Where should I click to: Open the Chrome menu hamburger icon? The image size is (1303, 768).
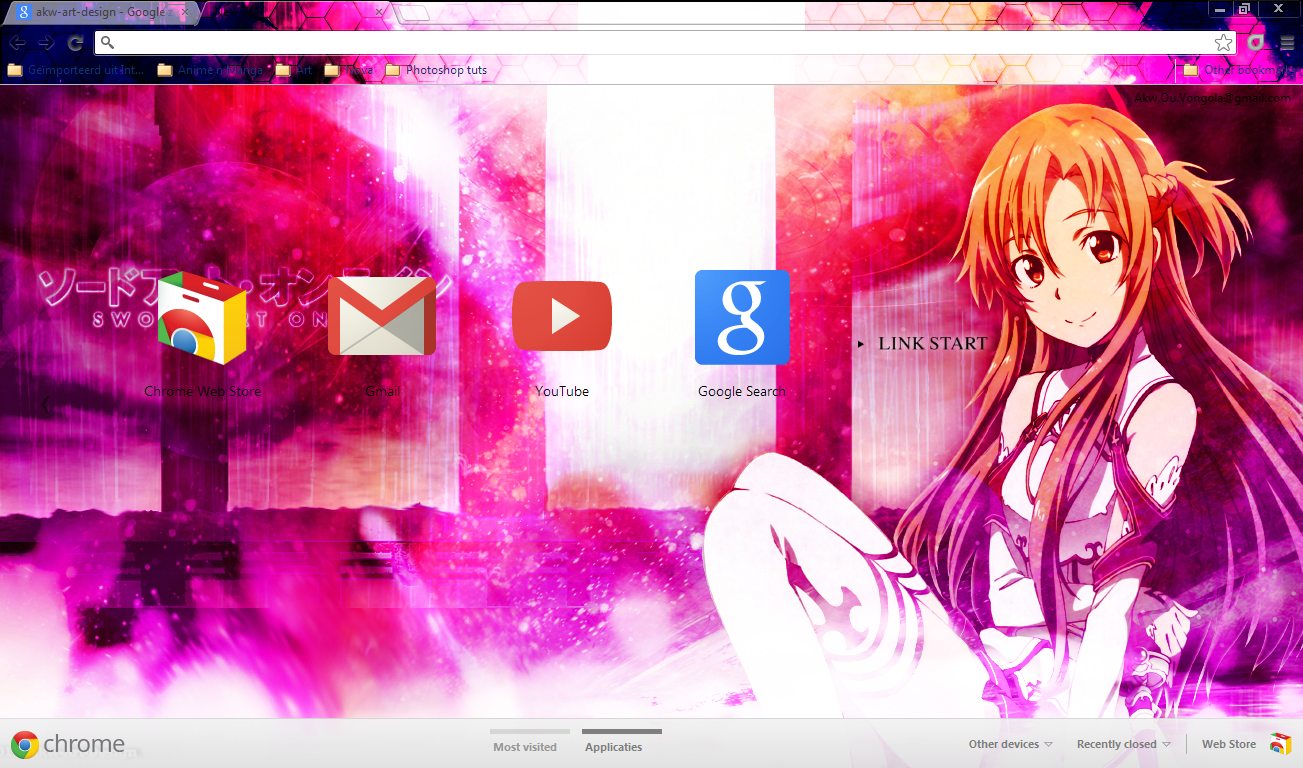[1287, 43]
